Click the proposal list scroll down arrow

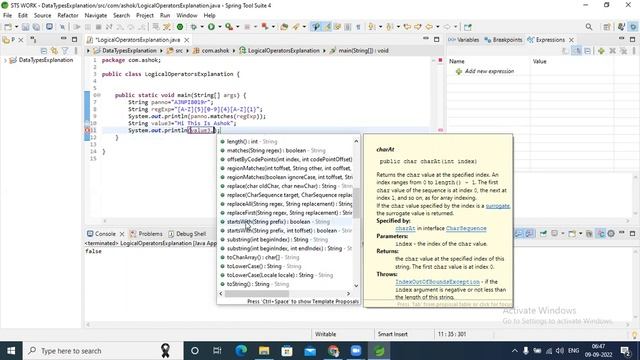click(x=356, y=286)
